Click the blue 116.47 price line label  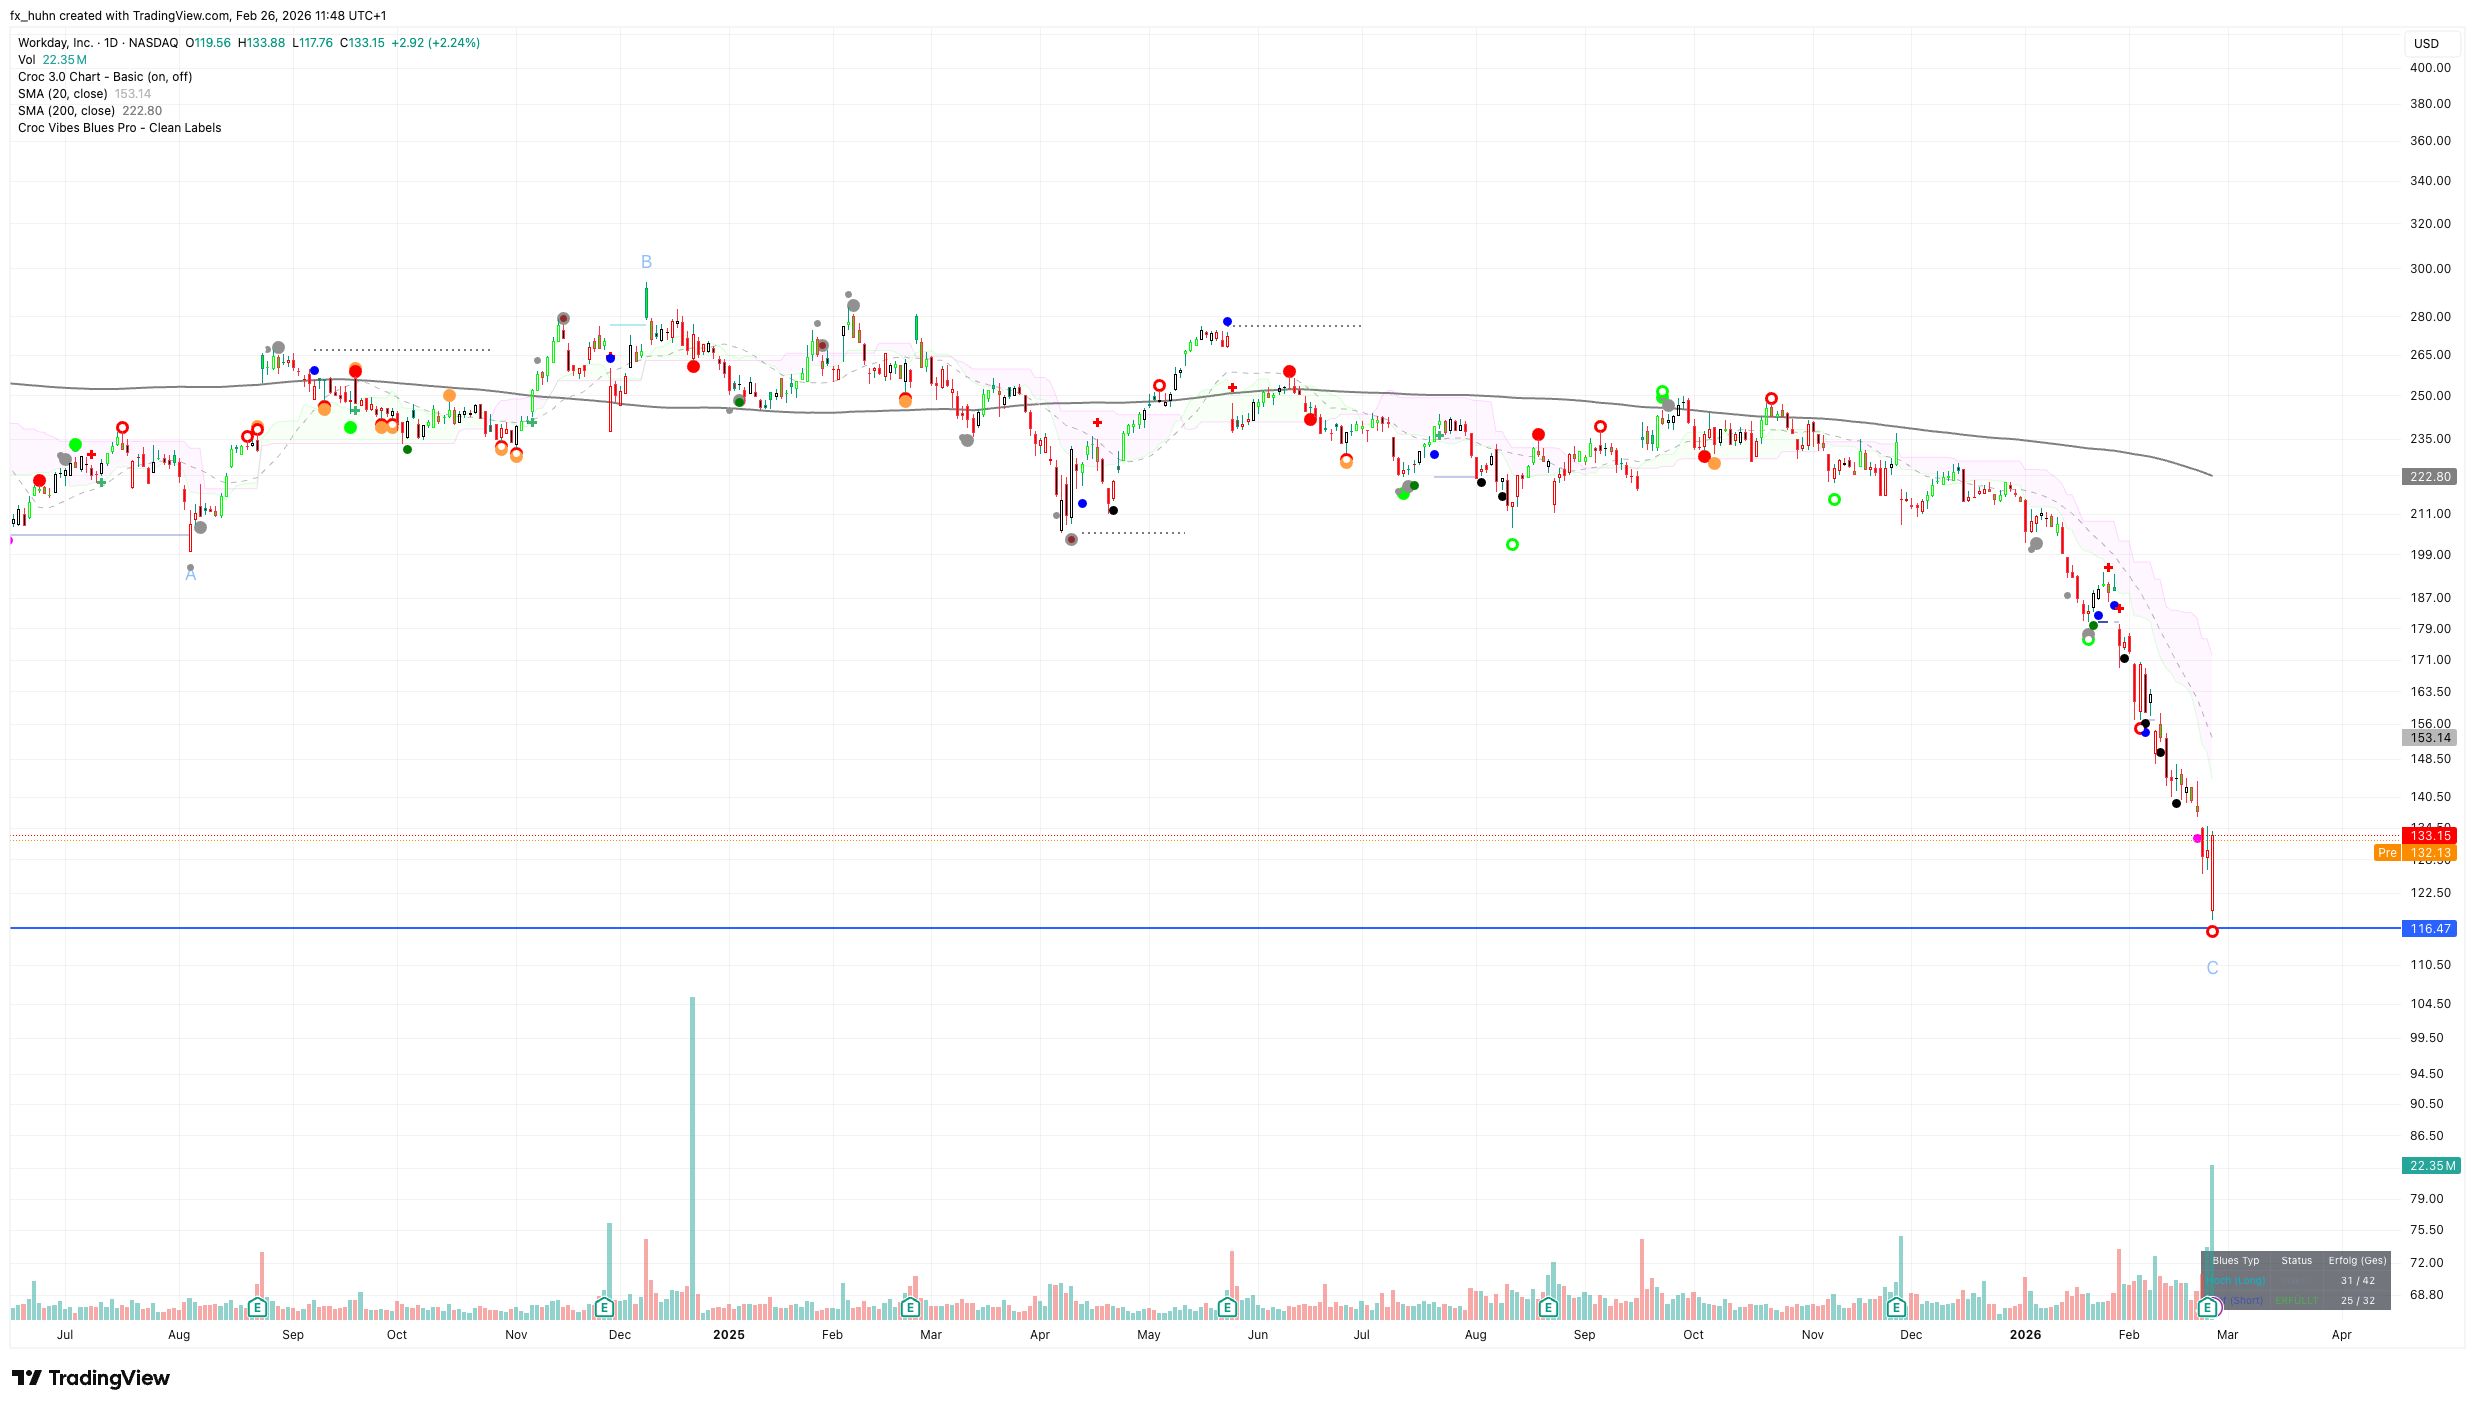pos(2429,929)
